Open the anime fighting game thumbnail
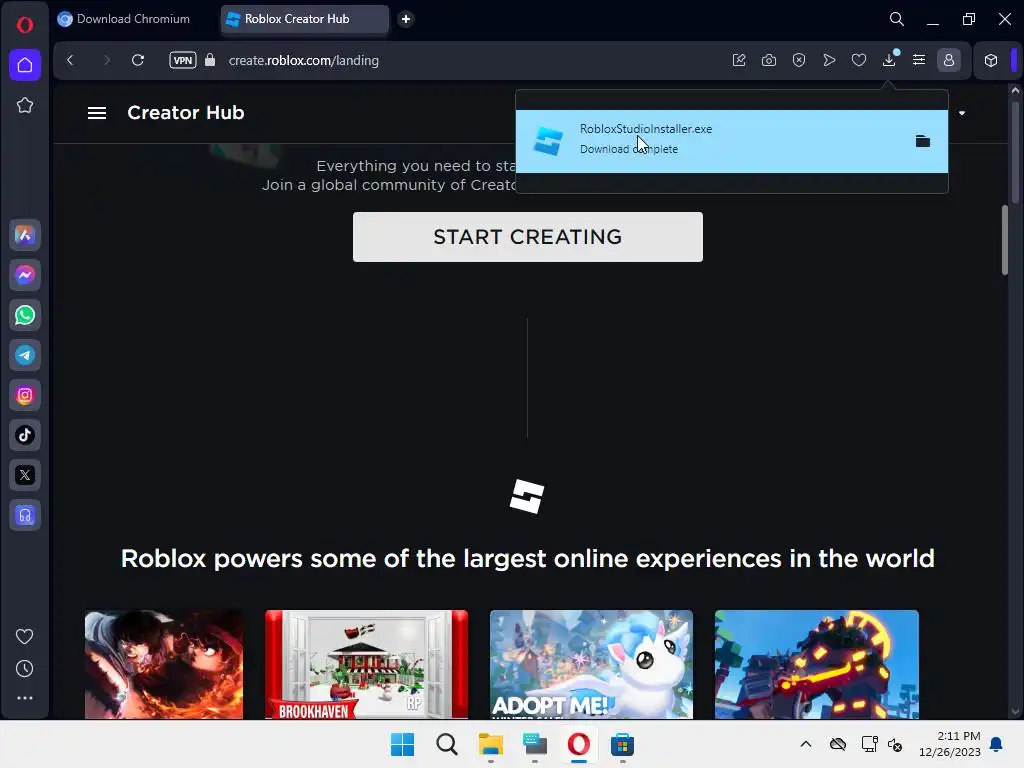1024x768 pixels. point(164,665)
